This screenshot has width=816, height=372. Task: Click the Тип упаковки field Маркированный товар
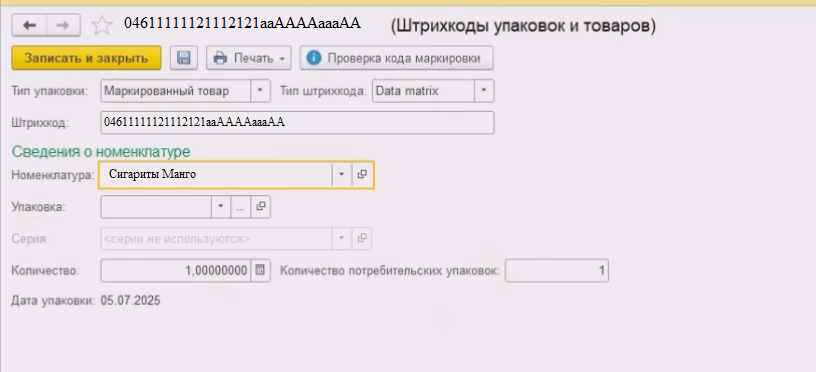pos(176,91)
